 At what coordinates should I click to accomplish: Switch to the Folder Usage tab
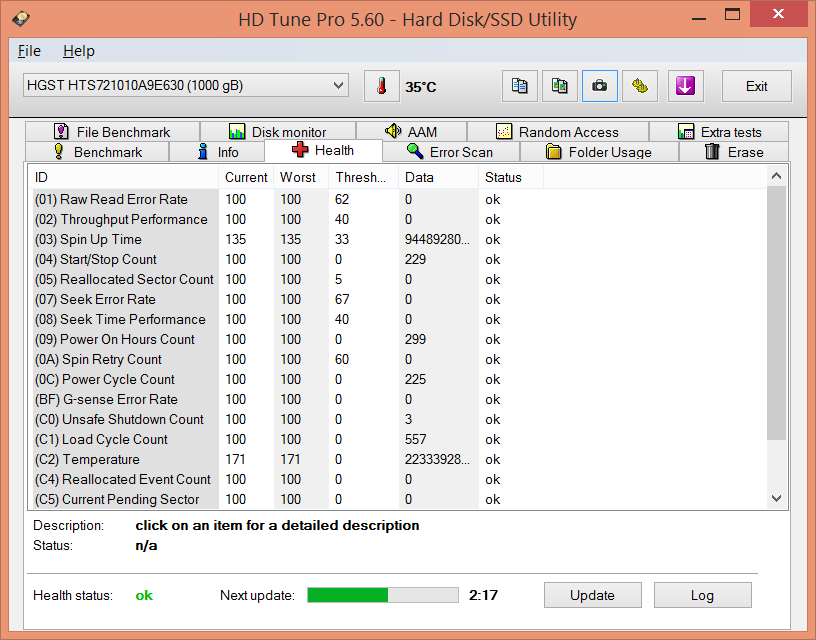(599, 152)
